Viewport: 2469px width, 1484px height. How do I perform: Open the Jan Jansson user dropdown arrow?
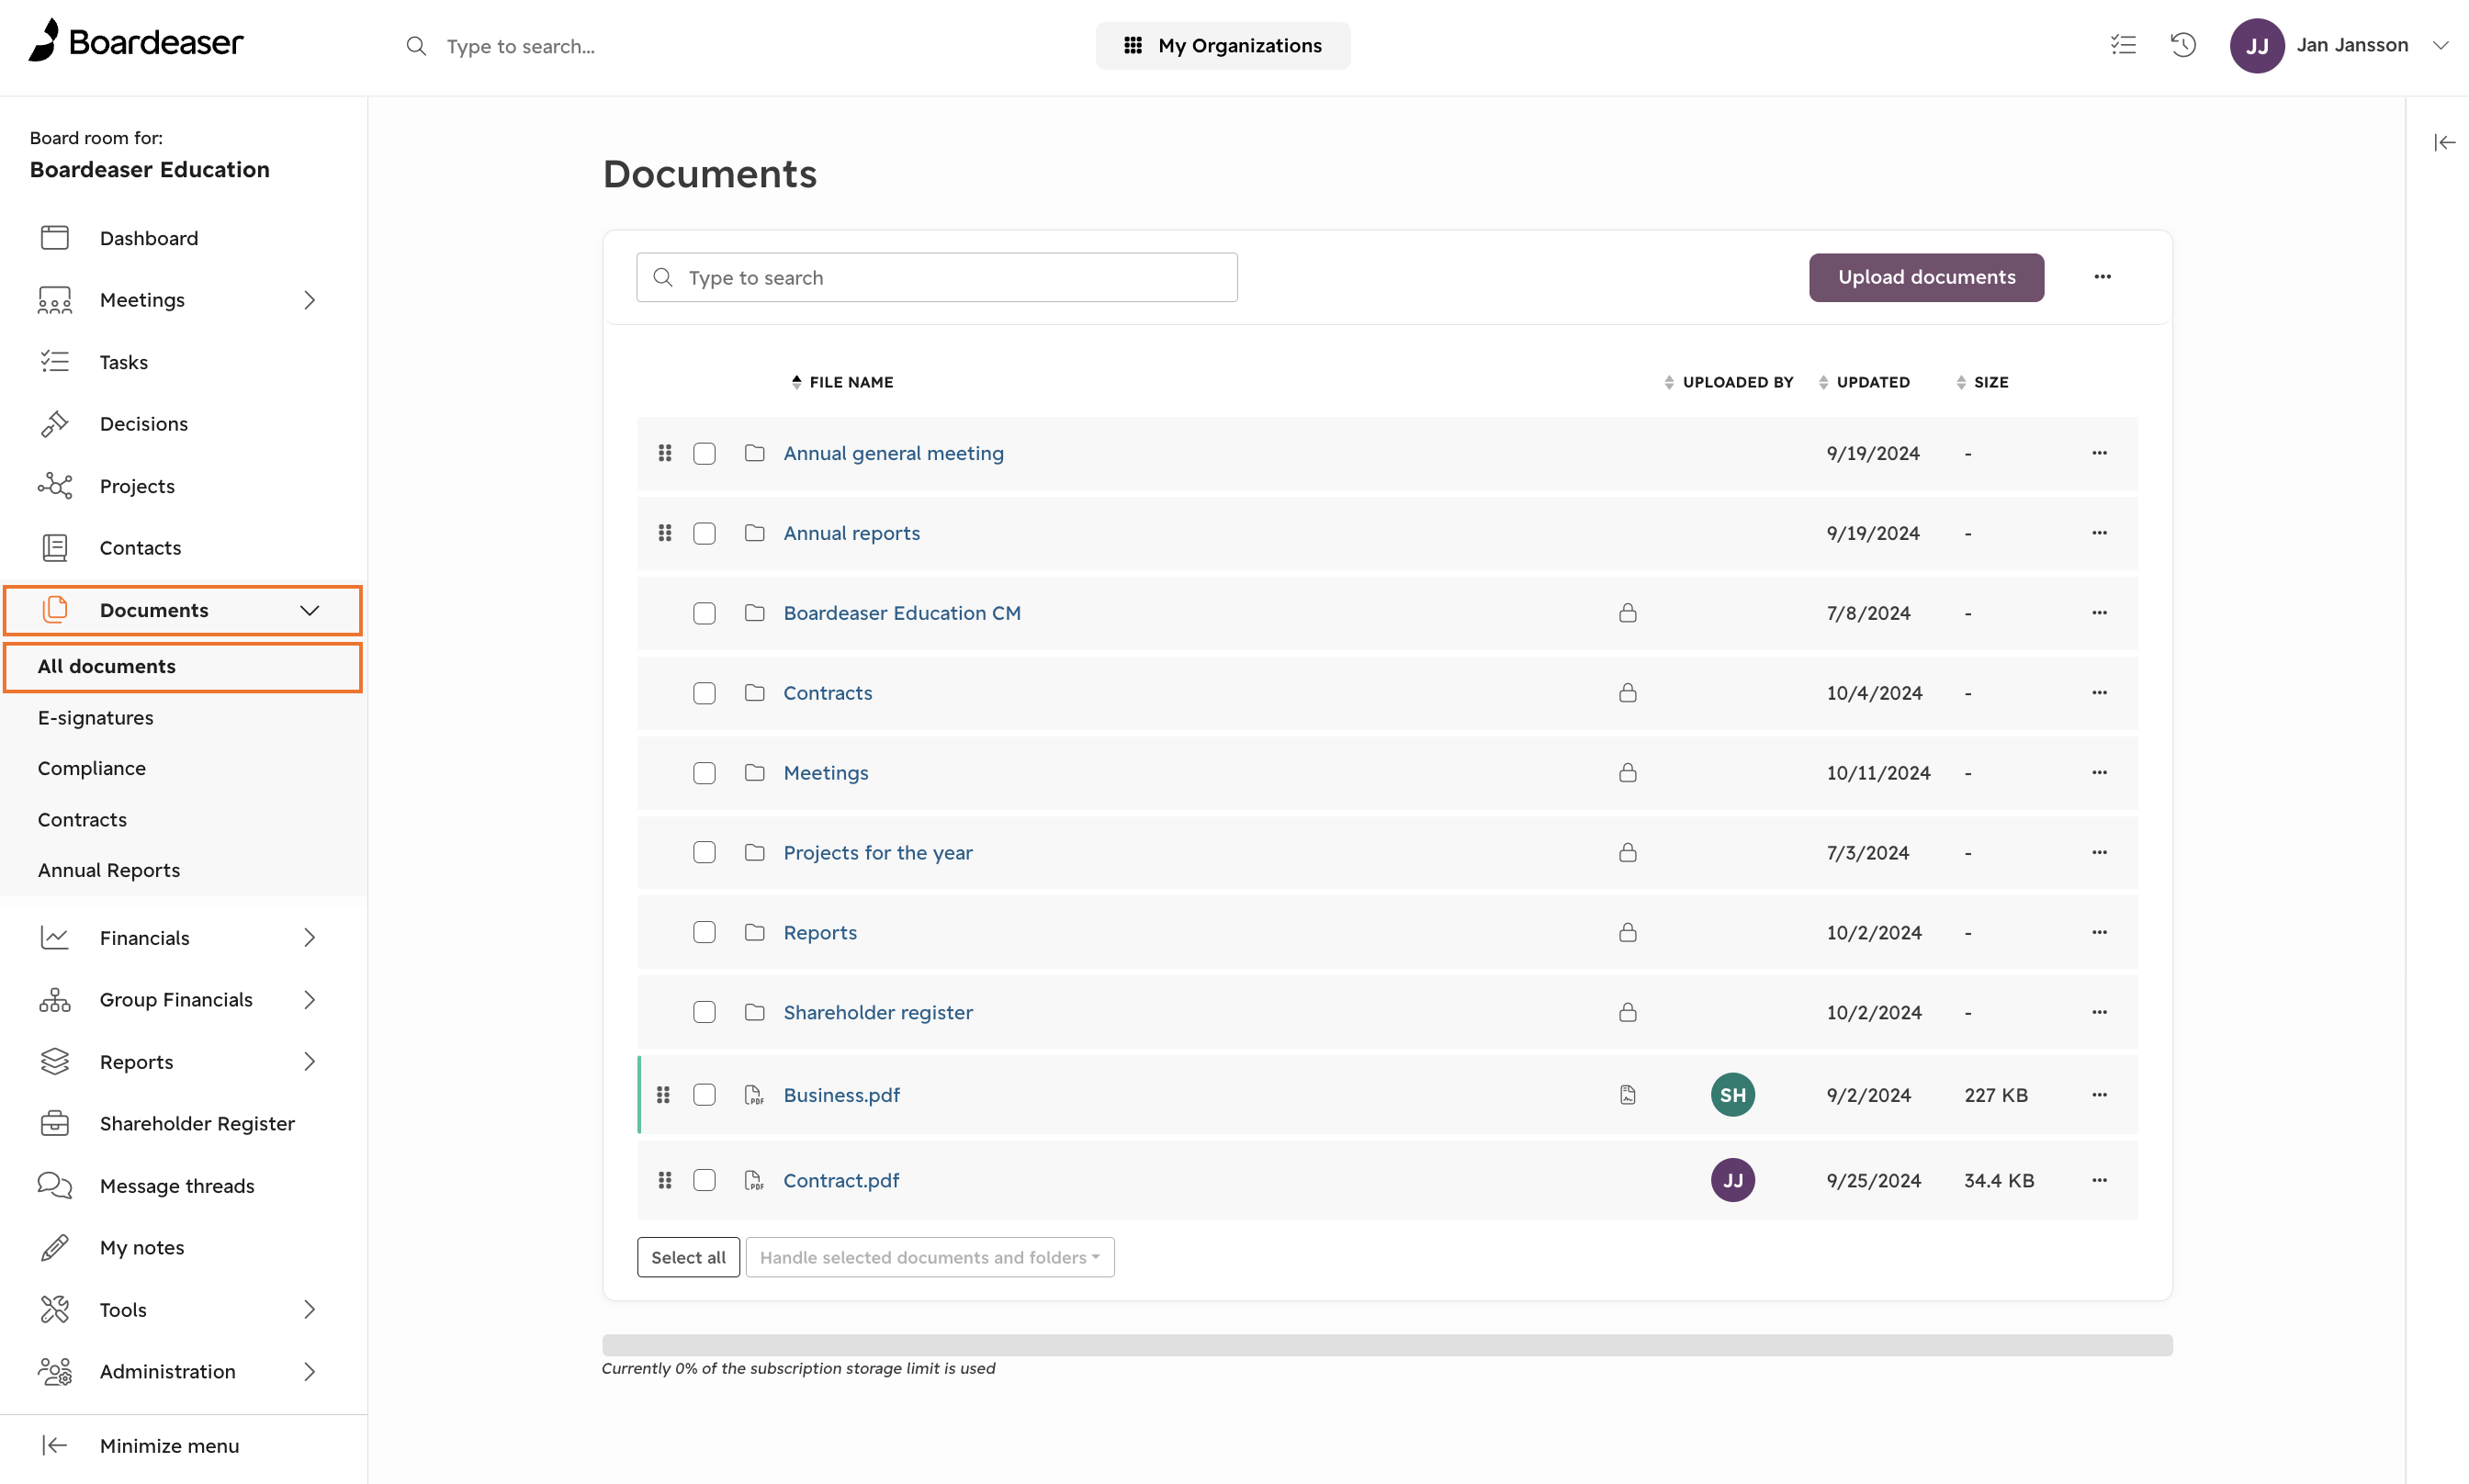(x=2440, y=45)
